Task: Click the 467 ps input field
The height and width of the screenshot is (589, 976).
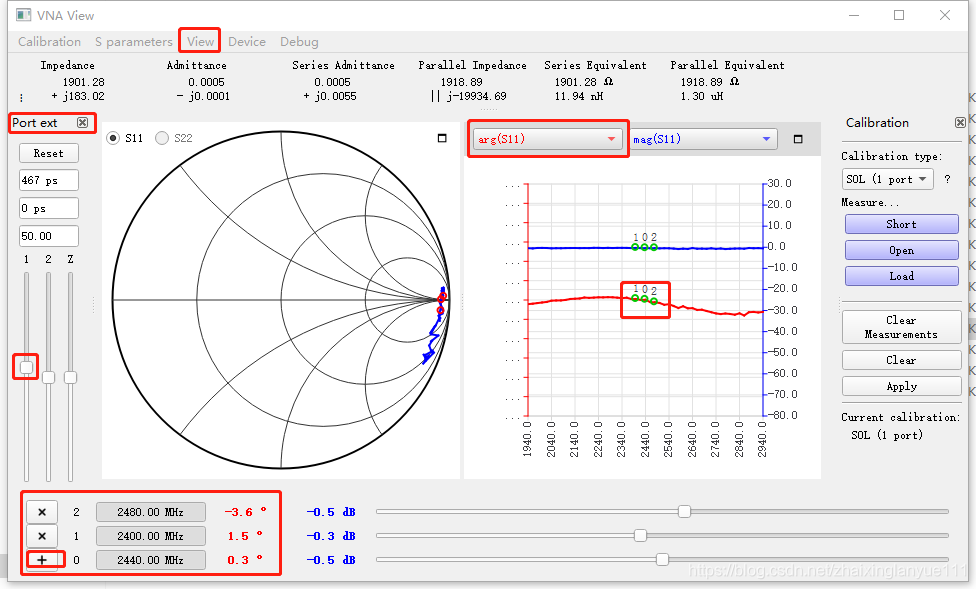Action: coord(49,180)
